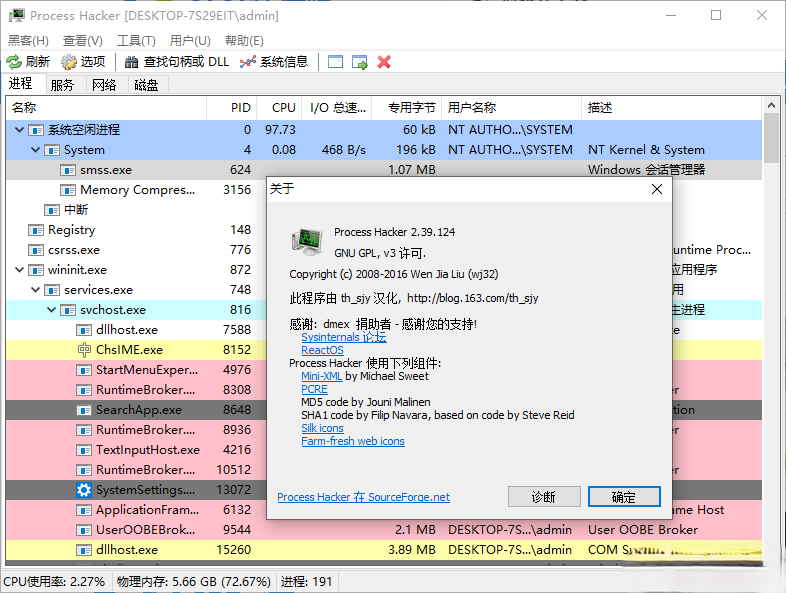Sort by the PID column header
This screenshot has height=593, width=786.
(232, 108)
